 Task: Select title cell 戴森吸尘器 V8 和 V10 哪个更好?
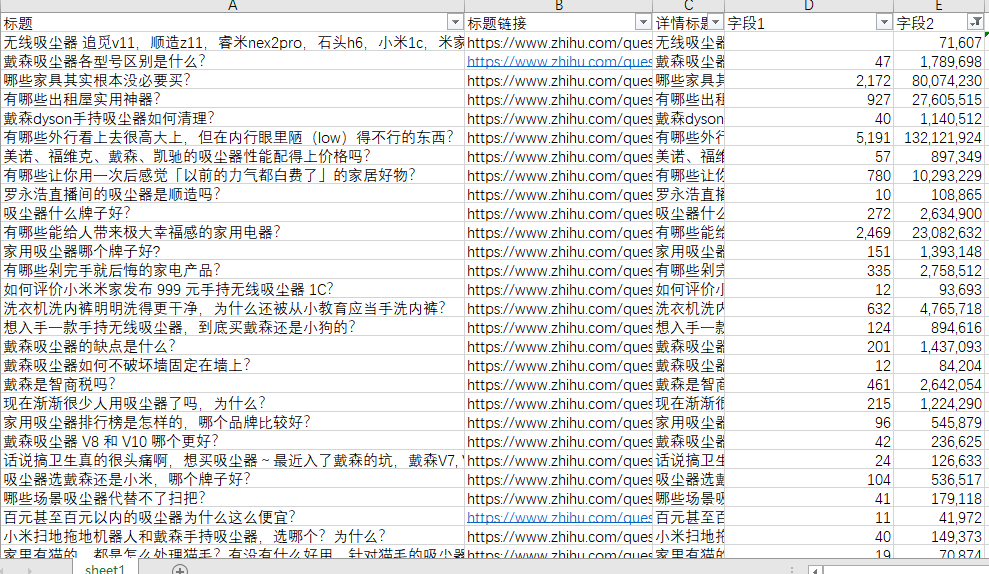click(232, 442)
